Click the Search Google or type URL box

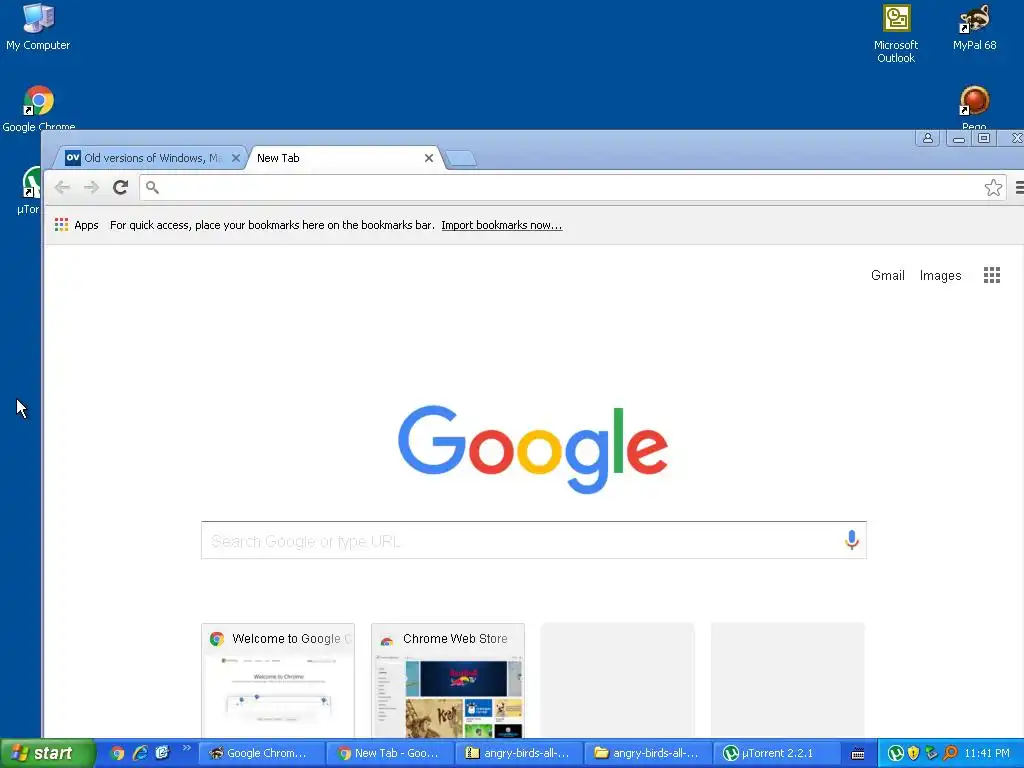point(534,540)
